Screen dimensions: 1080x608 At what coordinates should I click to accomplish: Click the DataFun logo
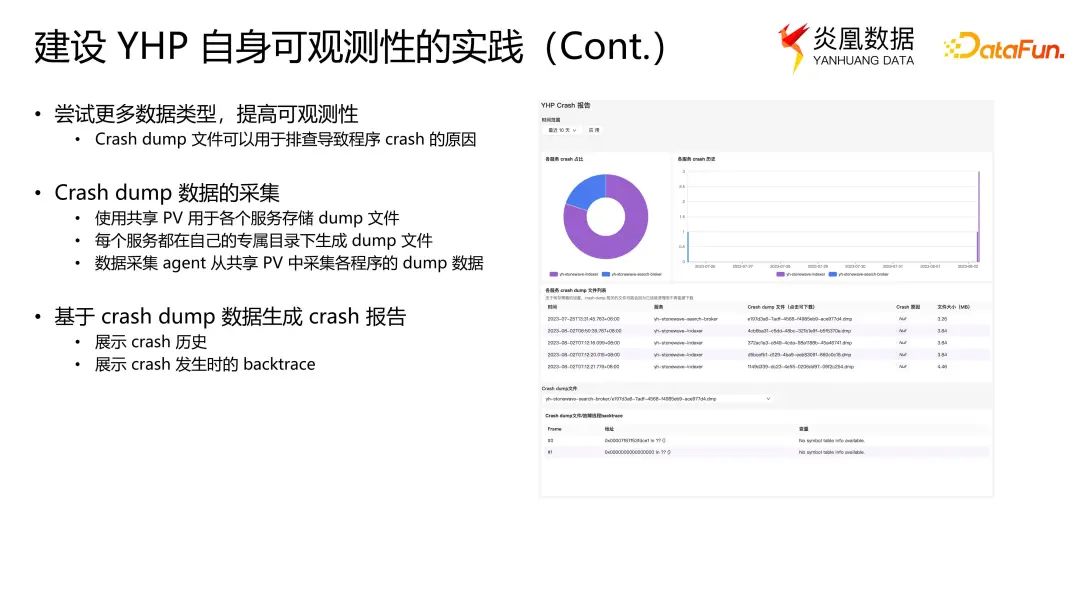click(1003, 47)
